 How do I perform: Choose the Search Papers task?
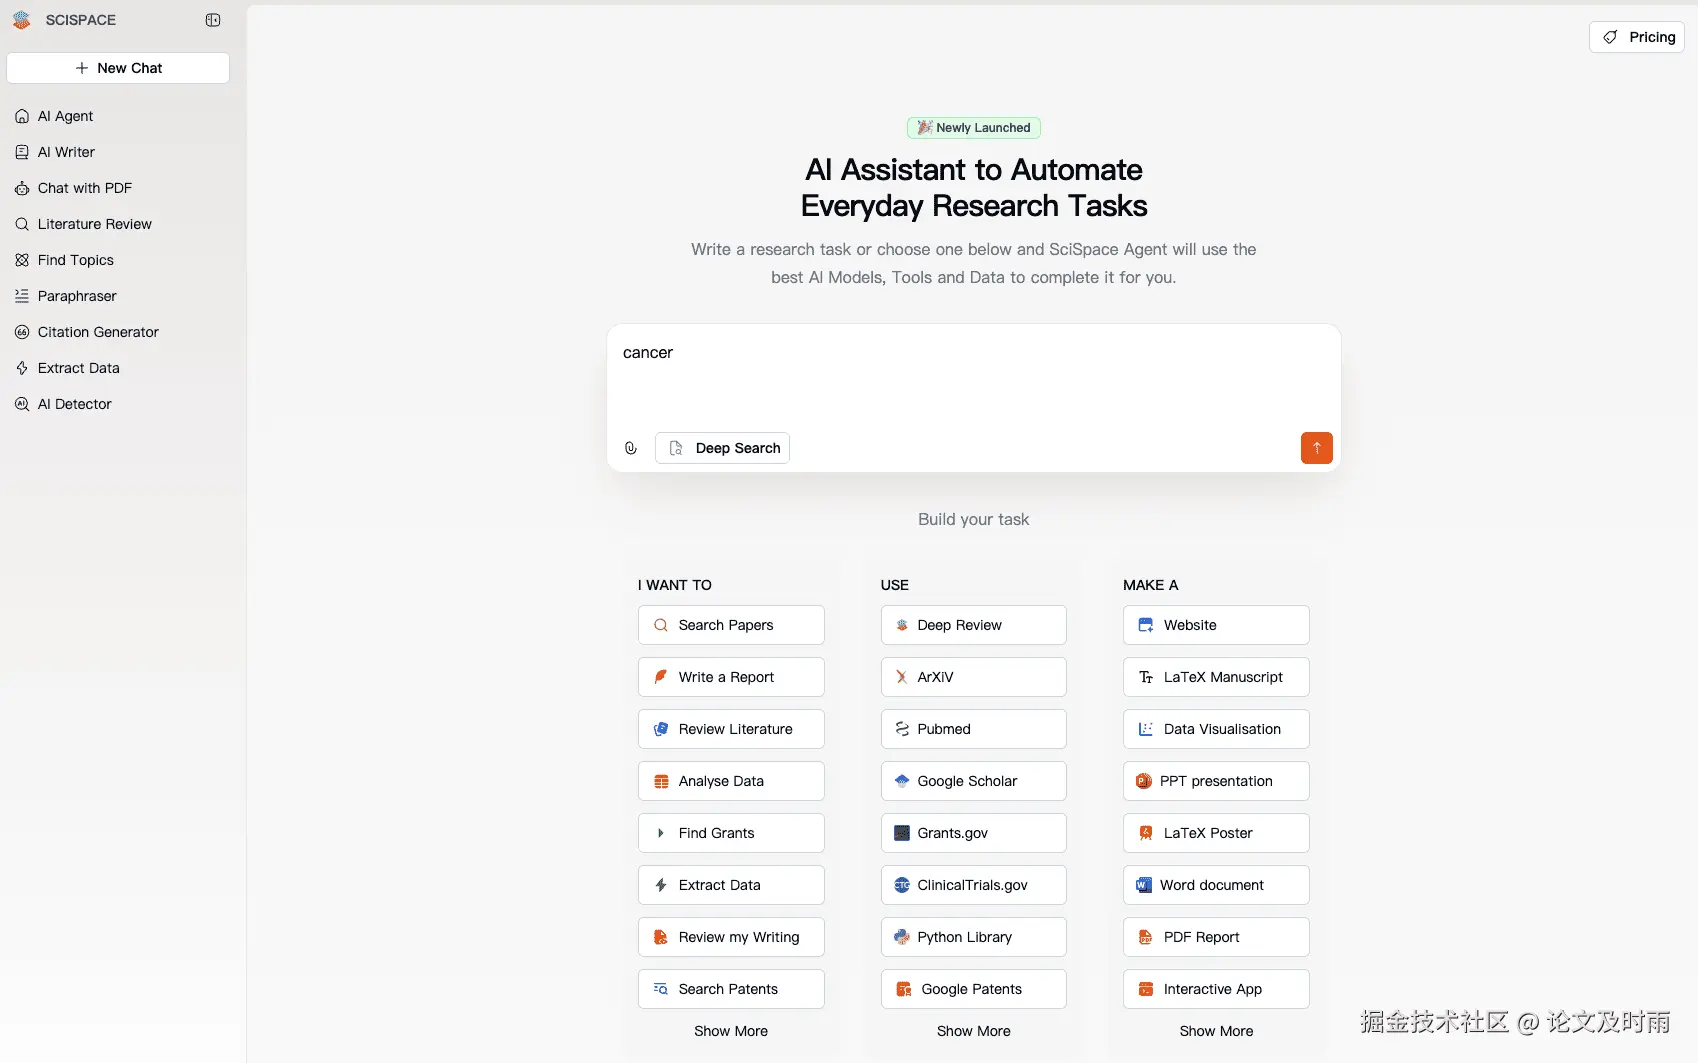pos(731,625)
